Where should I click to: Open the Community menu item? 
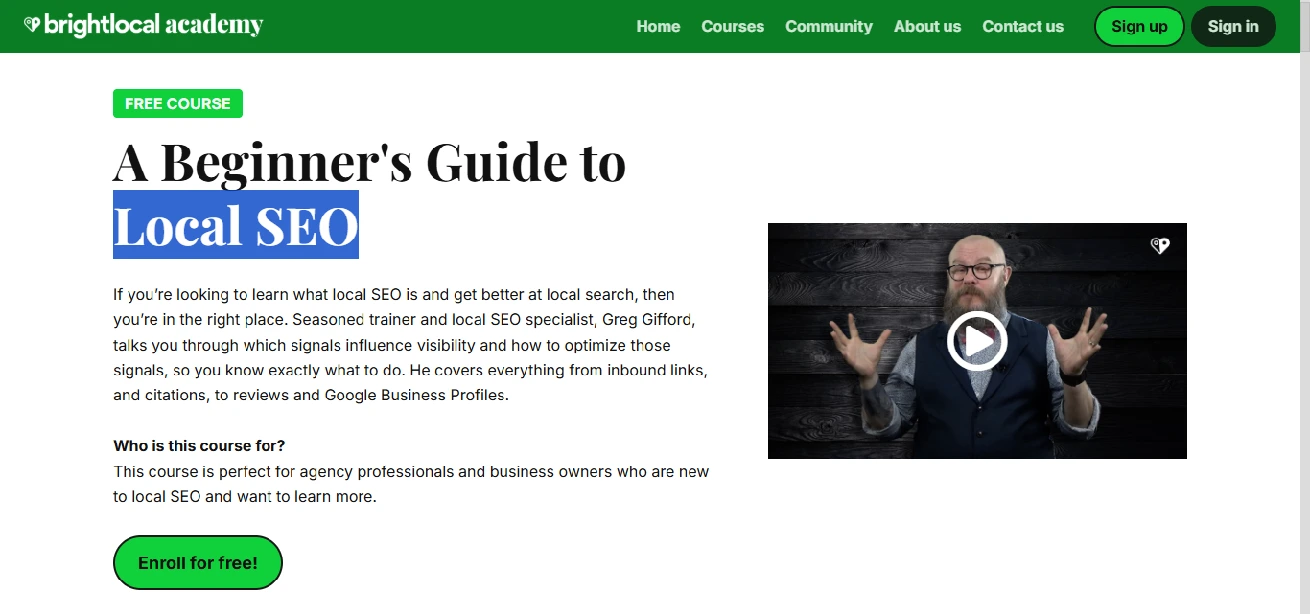coord(829,27)
